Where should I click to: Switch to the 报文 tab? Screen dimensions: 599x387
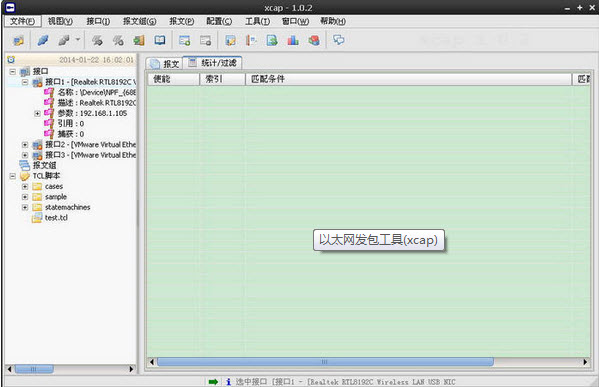(x=164, y=63)
